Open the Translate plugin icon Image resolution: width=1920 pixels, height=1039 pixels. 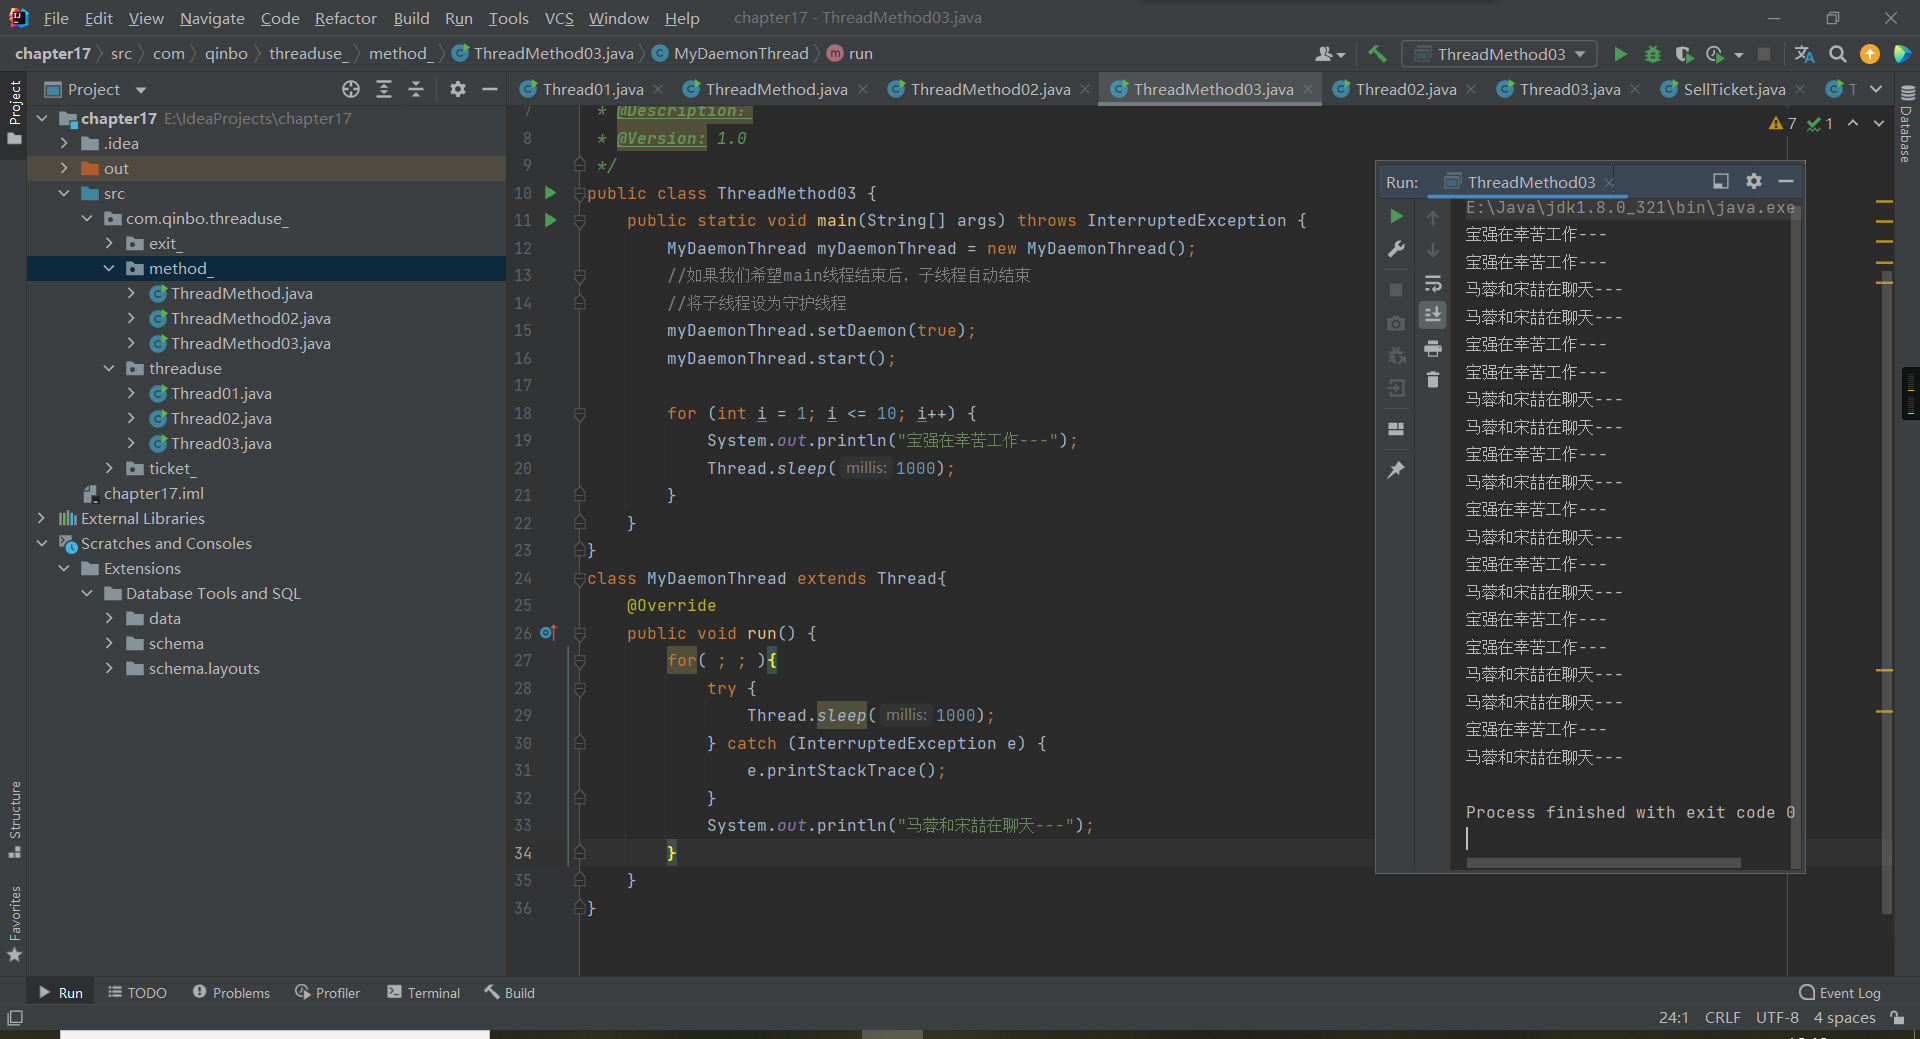(x=1804, y=54)
